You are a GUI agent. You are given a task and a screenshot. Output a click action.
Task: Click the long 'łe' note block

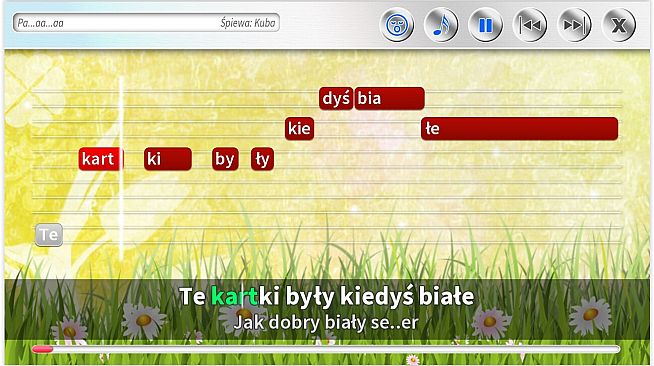tap(519, 128)
